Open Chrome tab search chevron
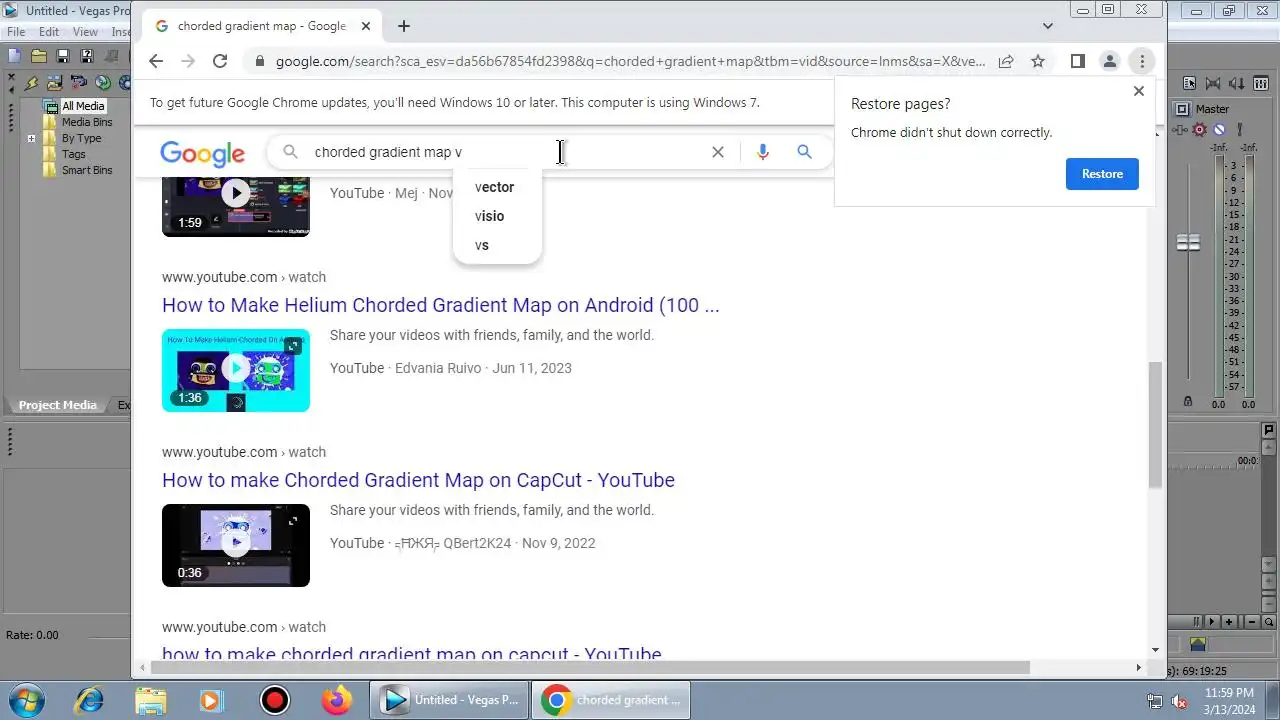This screenshot has height=720, width=1280. click(x=1047, y=26)
